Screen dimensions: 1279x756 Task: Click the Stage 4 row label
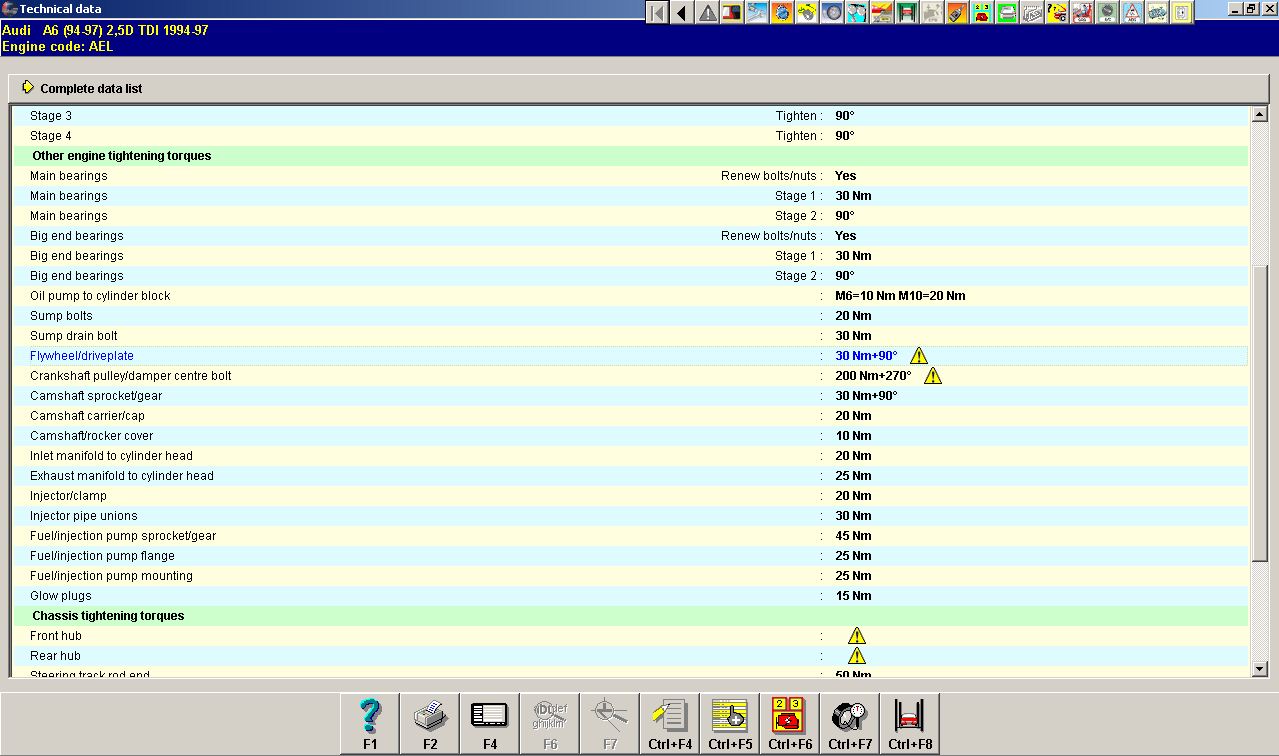pos(51,136)
